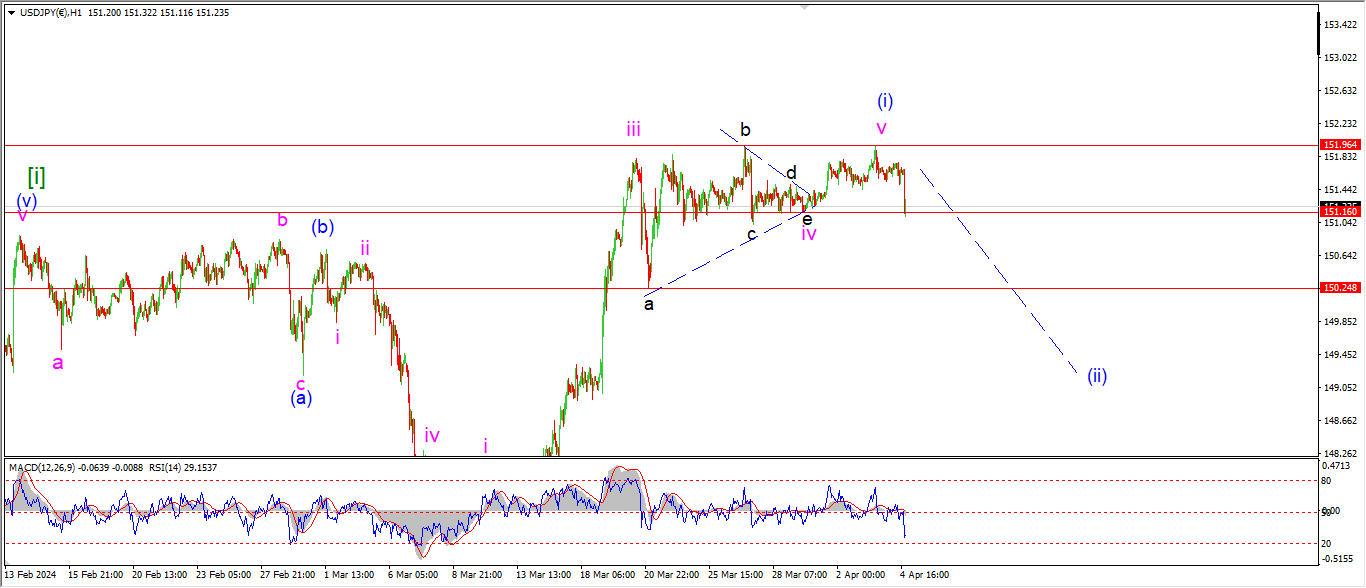Click the black d triangle label
Image resolution: width=1366 pixels, height=588 pixels.
point(791,172)
